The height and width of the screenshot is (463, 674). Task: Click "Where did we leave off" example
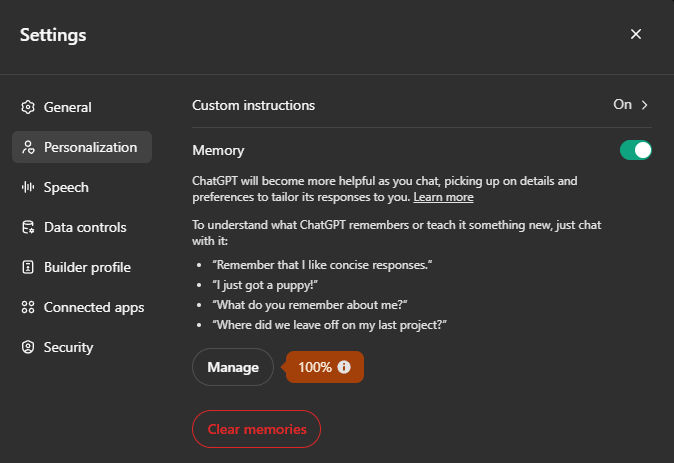(x=329, y=325)
